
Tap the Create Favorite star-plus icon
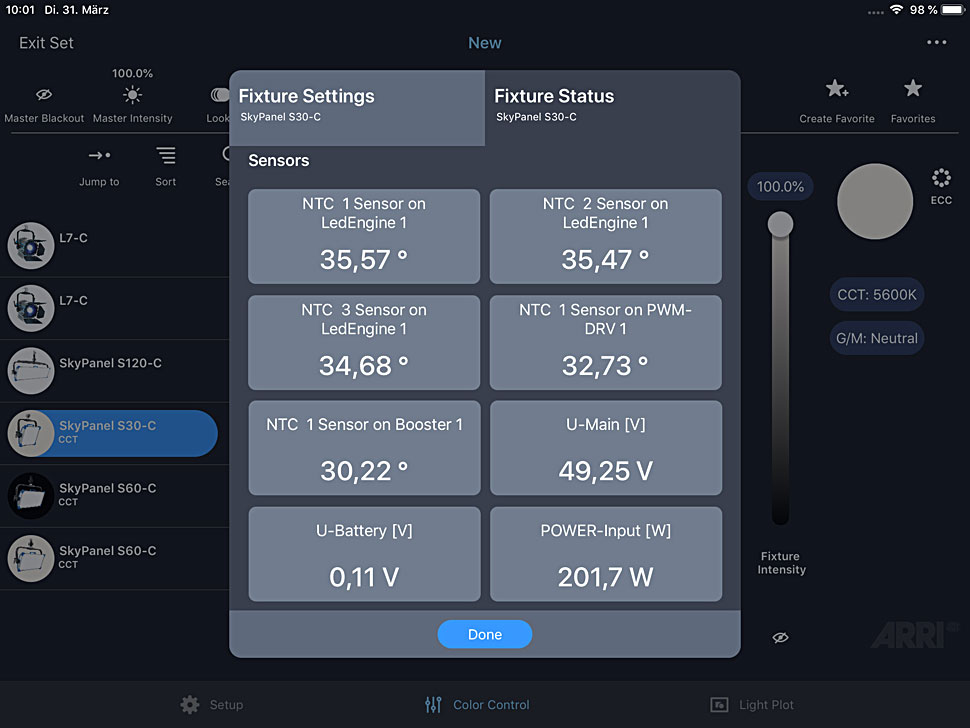tap(837, 89)
